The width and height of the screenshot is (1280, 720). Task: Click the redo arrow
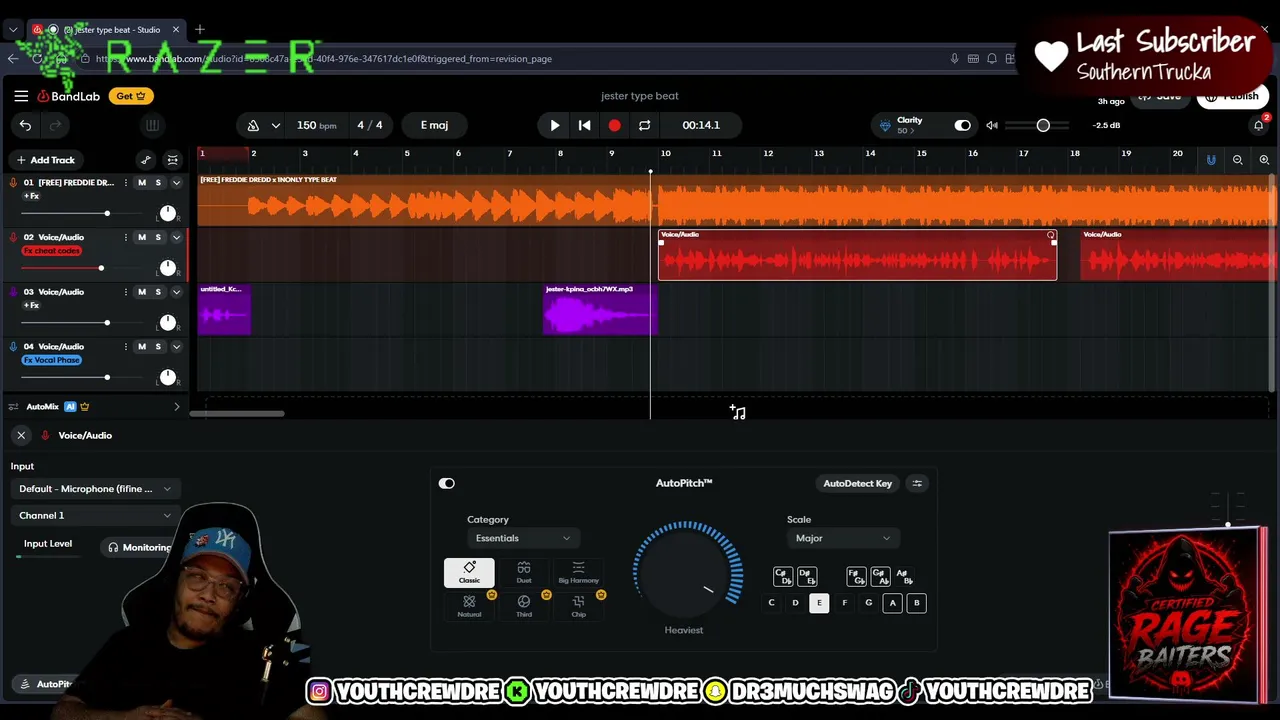pyautogui.click(x=56, y=125)
